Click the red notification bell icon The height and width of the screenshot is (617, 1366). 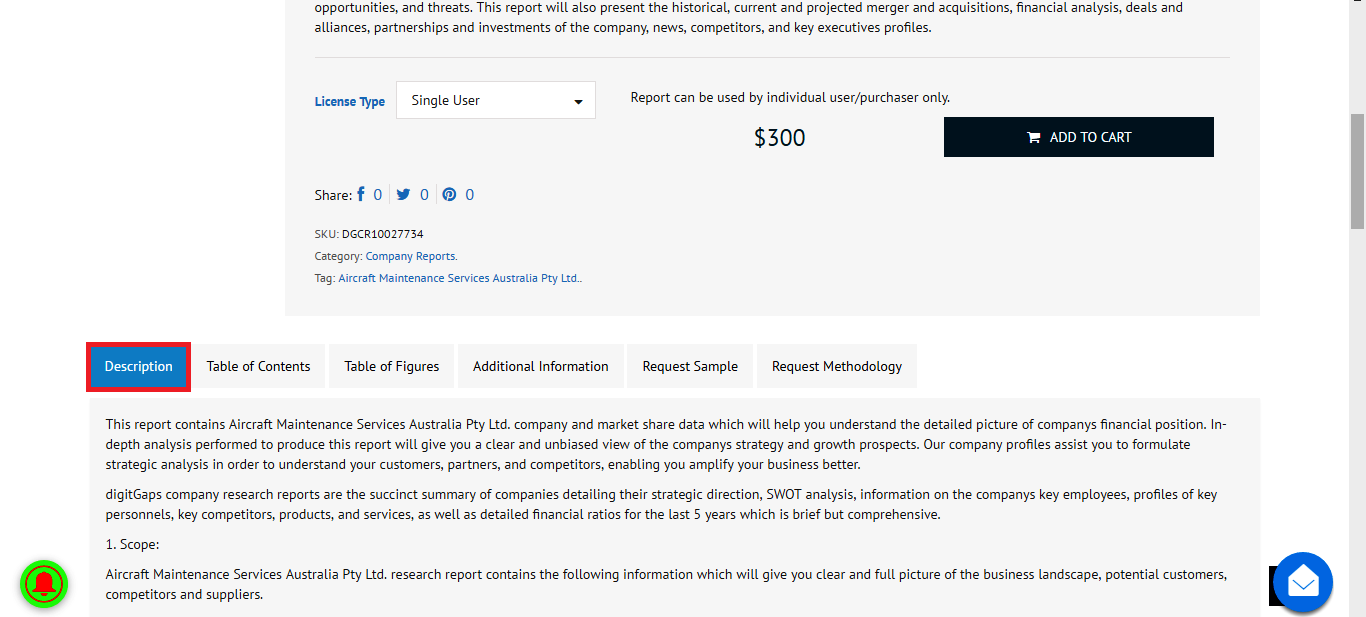click(x=43, y=584)
